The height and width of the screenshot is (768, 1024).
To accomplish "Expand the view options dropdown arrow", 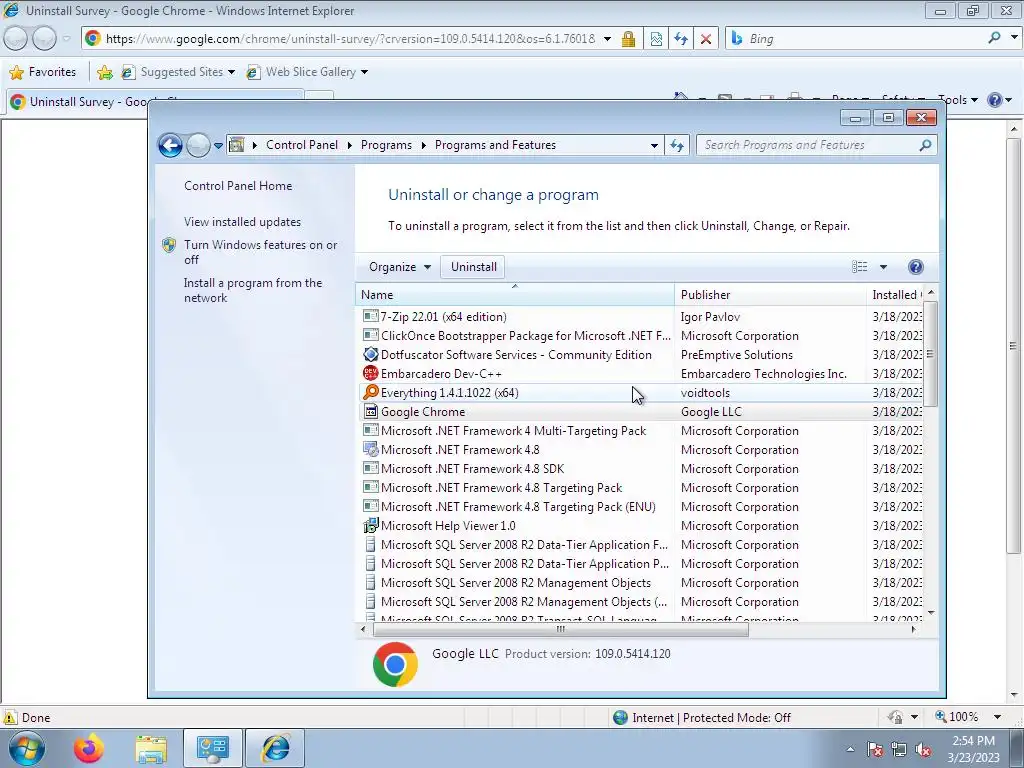I will coord(883,267).
